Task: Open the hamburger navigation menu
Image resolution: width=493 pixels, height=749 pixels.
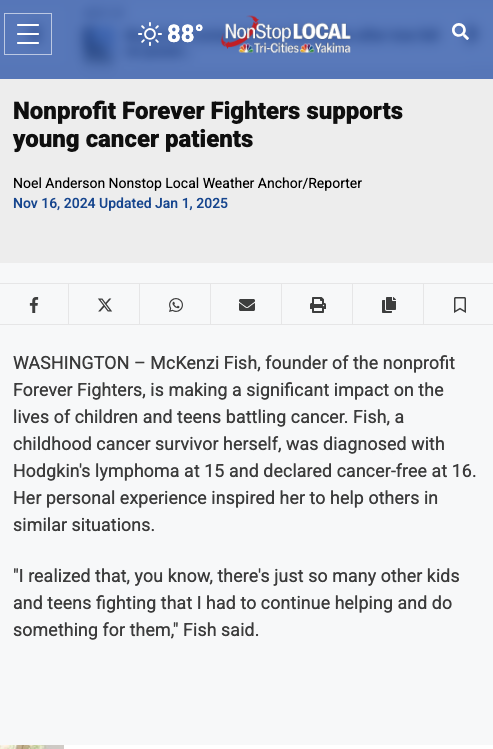Action: coord(28,34)
